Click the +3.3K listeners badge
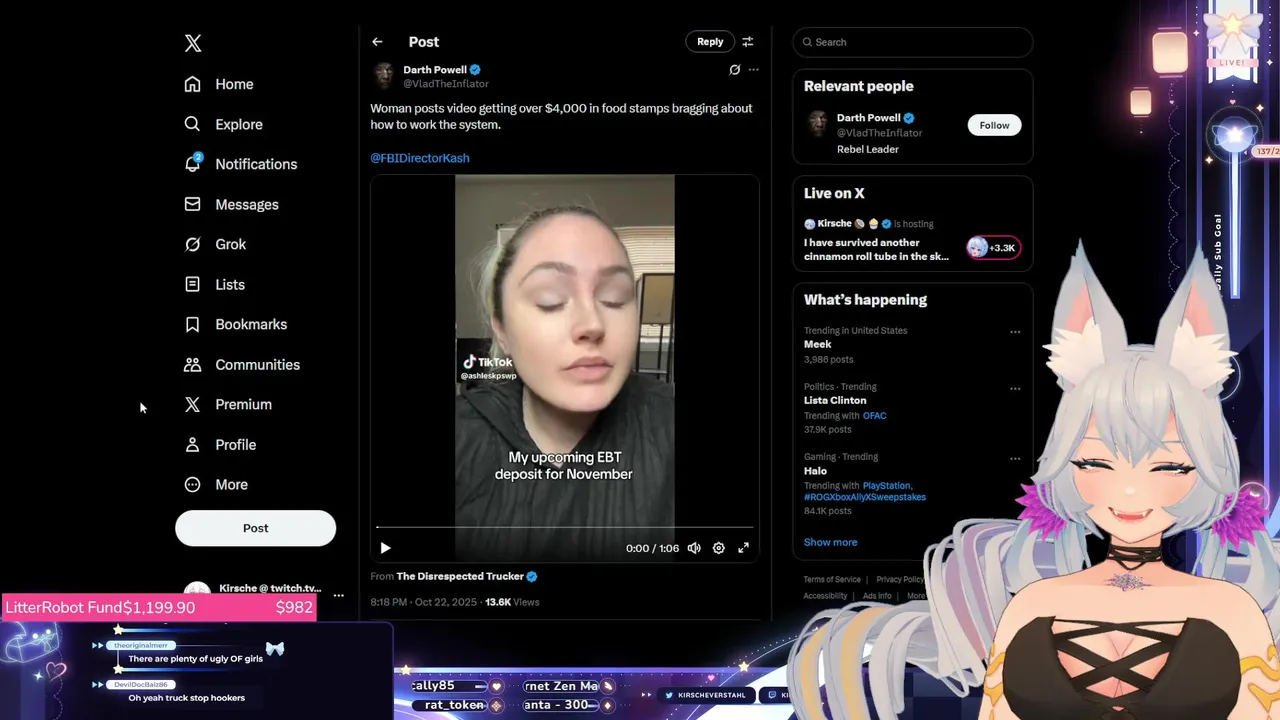 coord(993,248)
